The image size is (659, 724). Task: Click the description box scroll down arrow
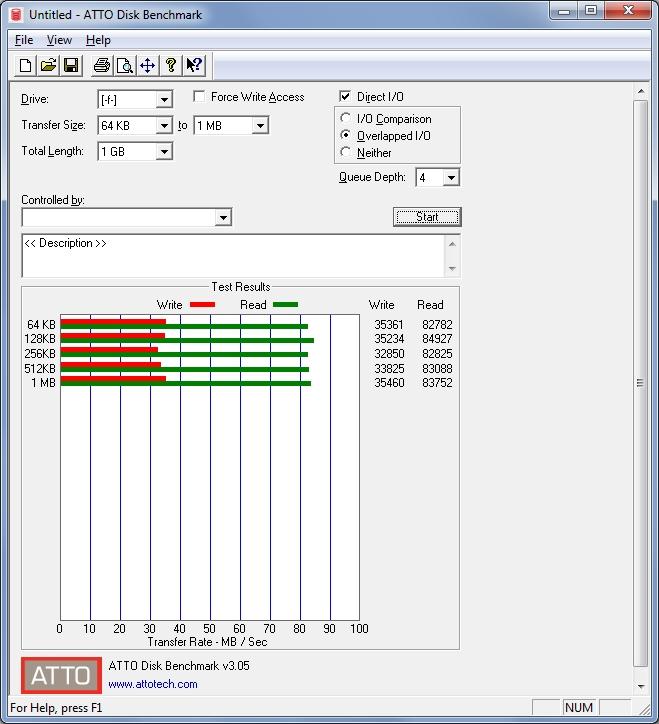(x=452, y=268)
